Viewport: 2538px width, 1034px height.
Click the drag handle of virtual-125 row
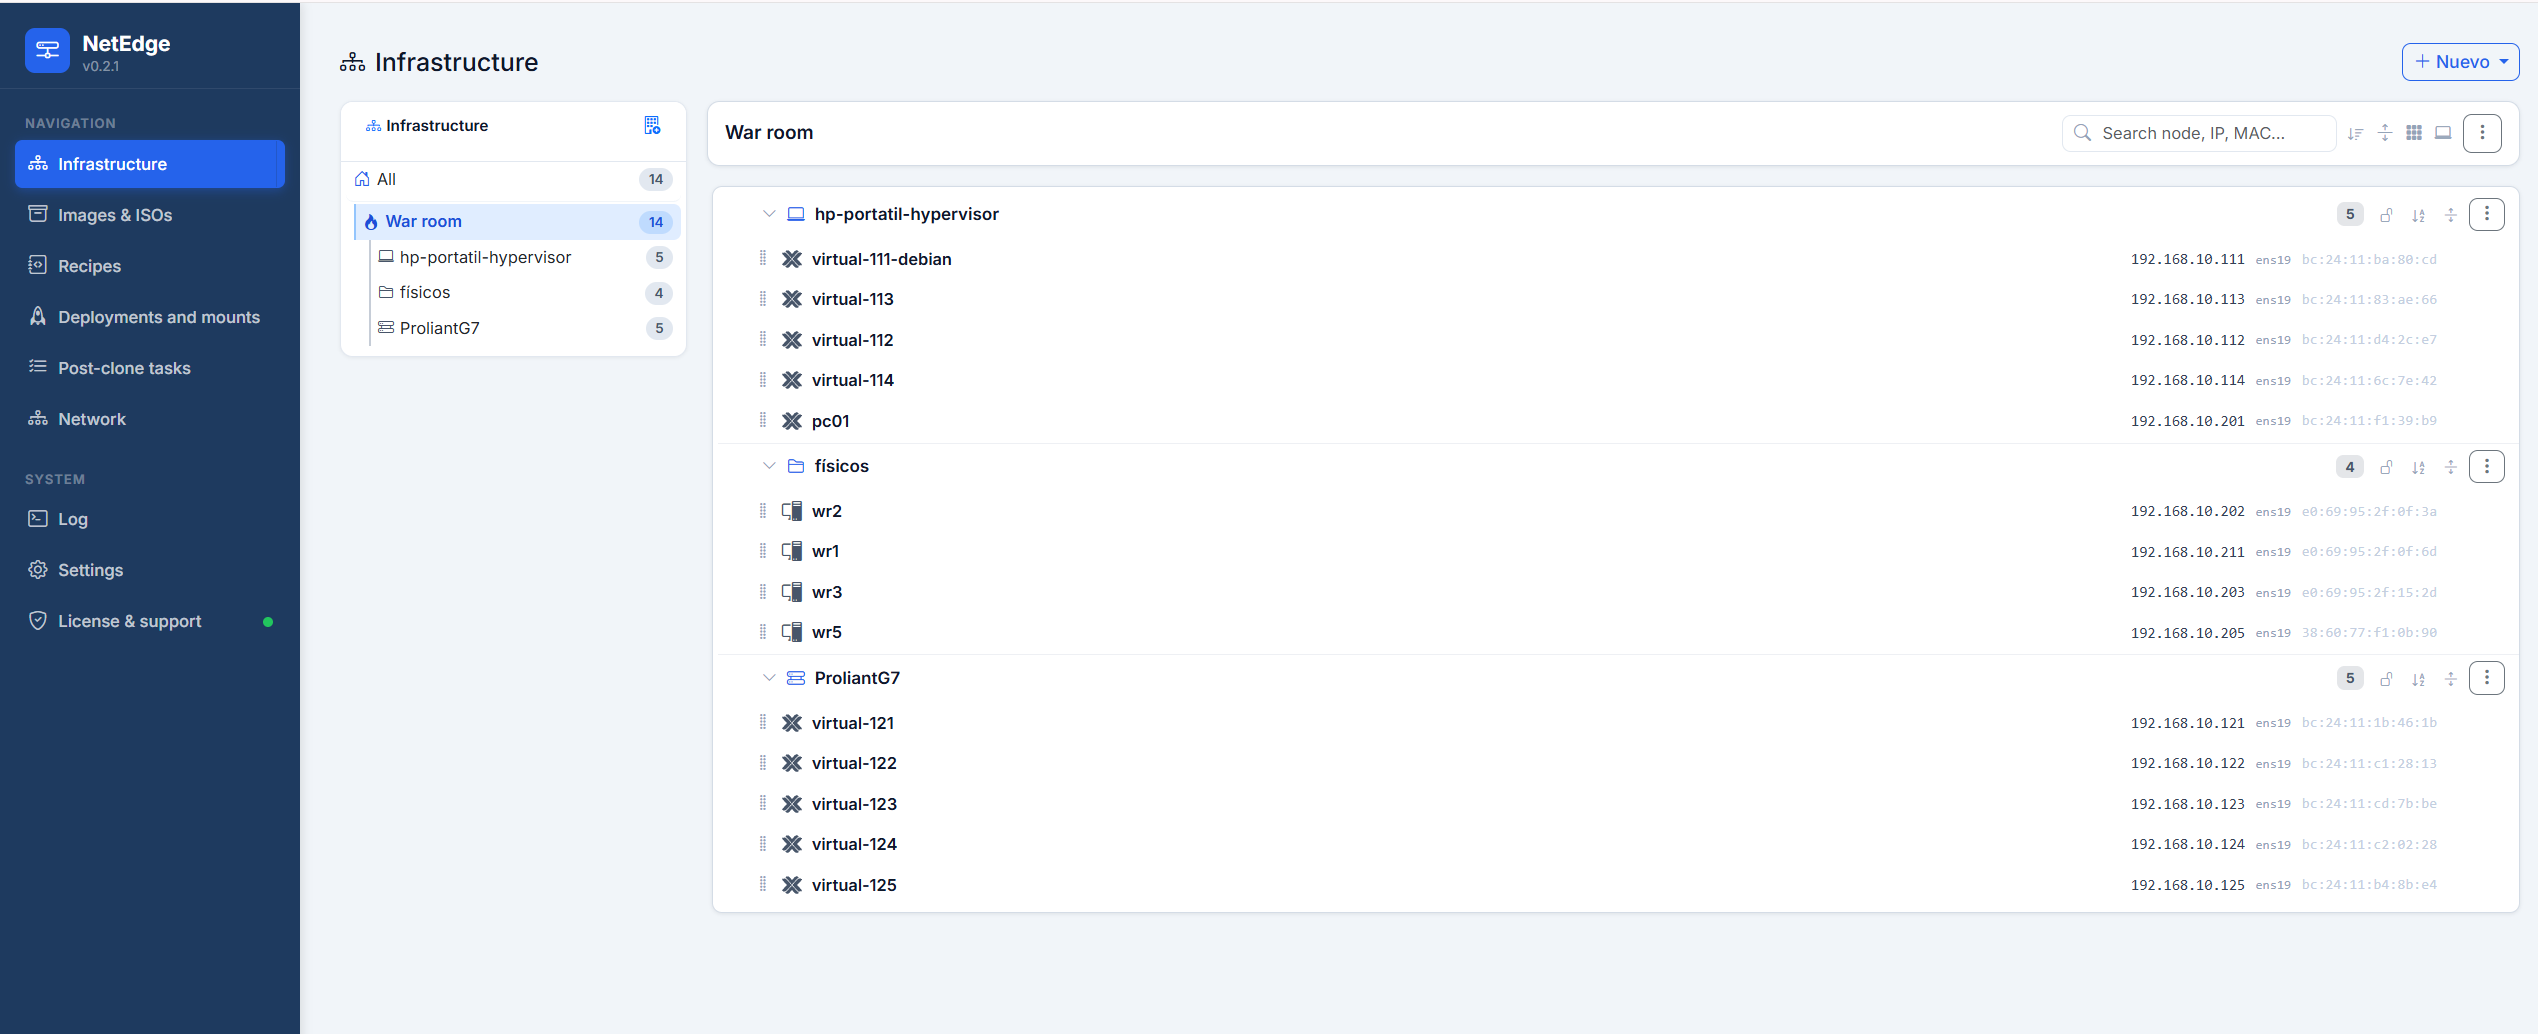pos(763,884)
